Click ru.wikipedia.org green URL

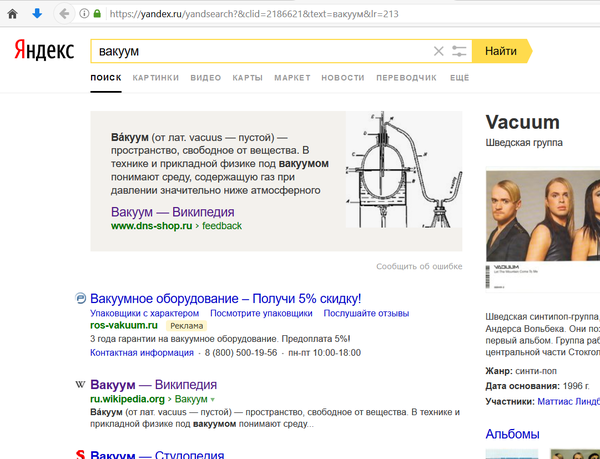tap(127, 399)
